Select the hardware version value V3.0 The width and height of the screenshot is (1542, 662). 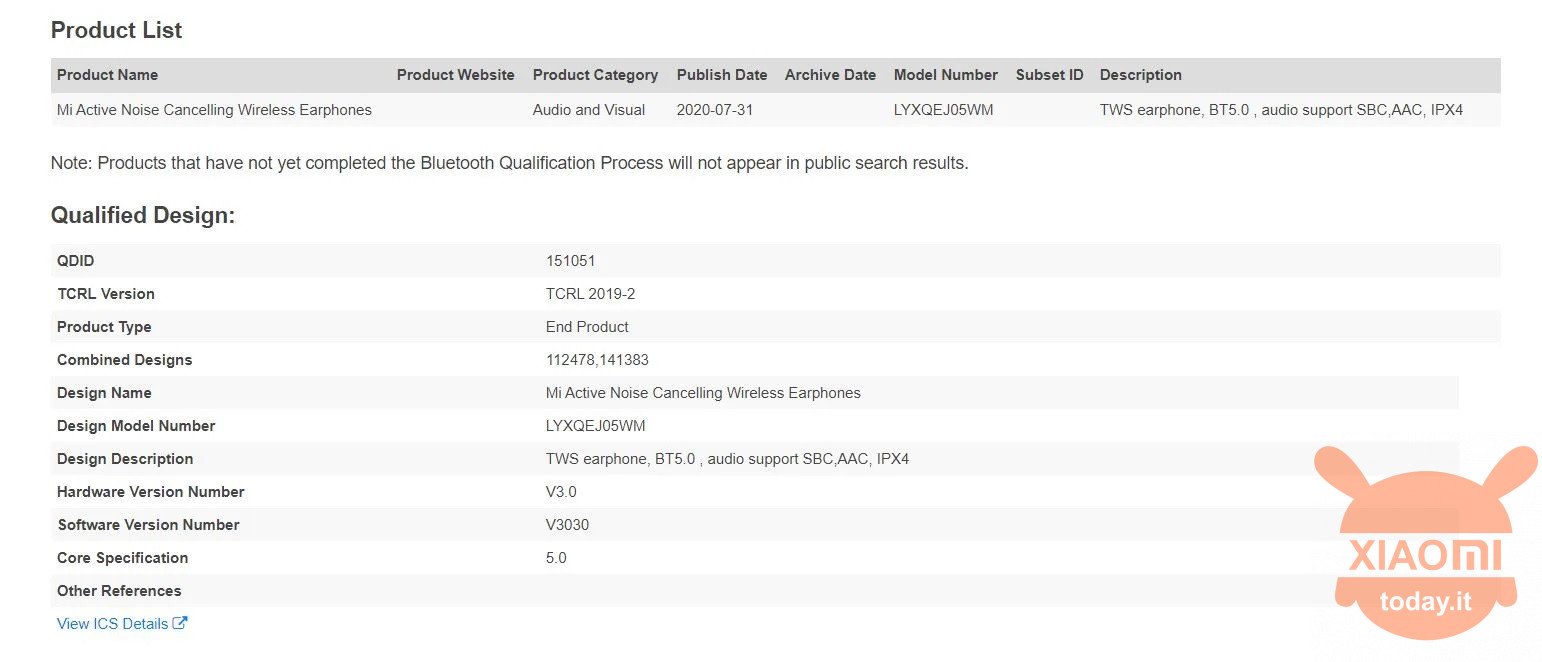pyautogui.click(x=561, y=492)
